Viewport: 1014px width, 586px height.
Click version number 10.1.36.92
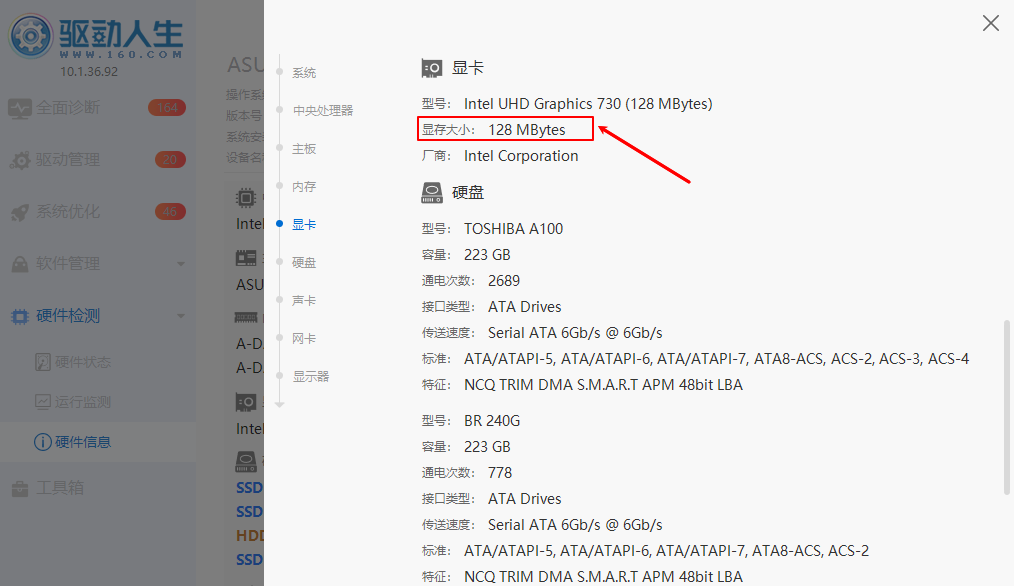click(89, 72)
